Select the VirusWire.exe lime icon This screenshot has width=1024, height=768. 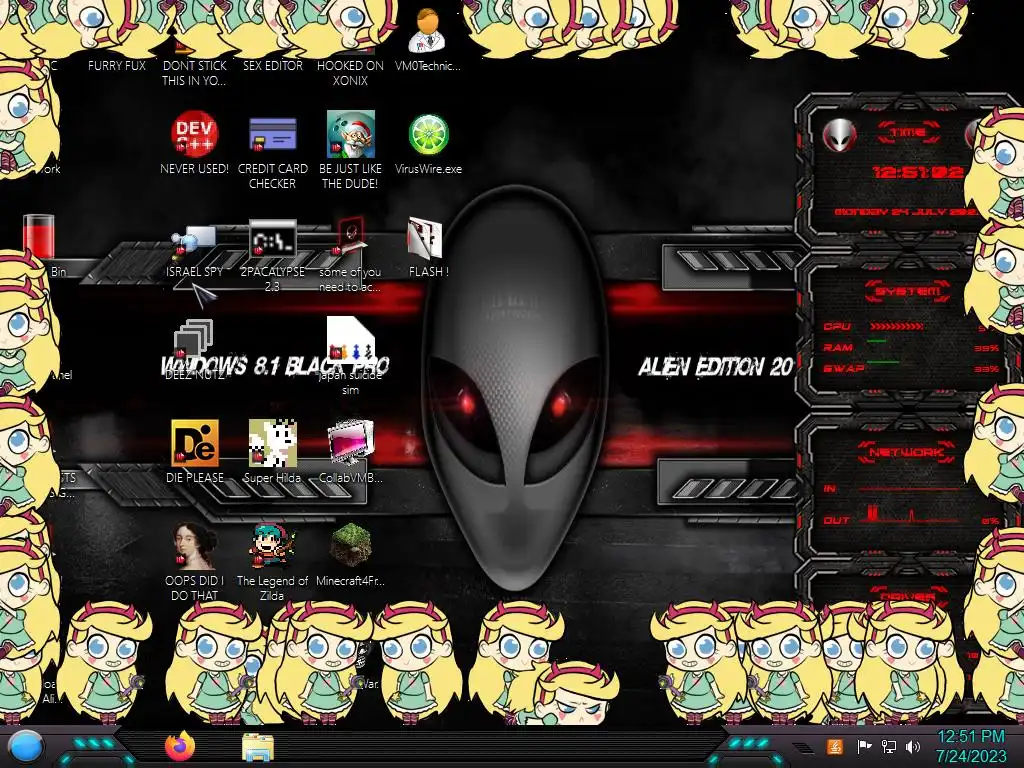428,135
